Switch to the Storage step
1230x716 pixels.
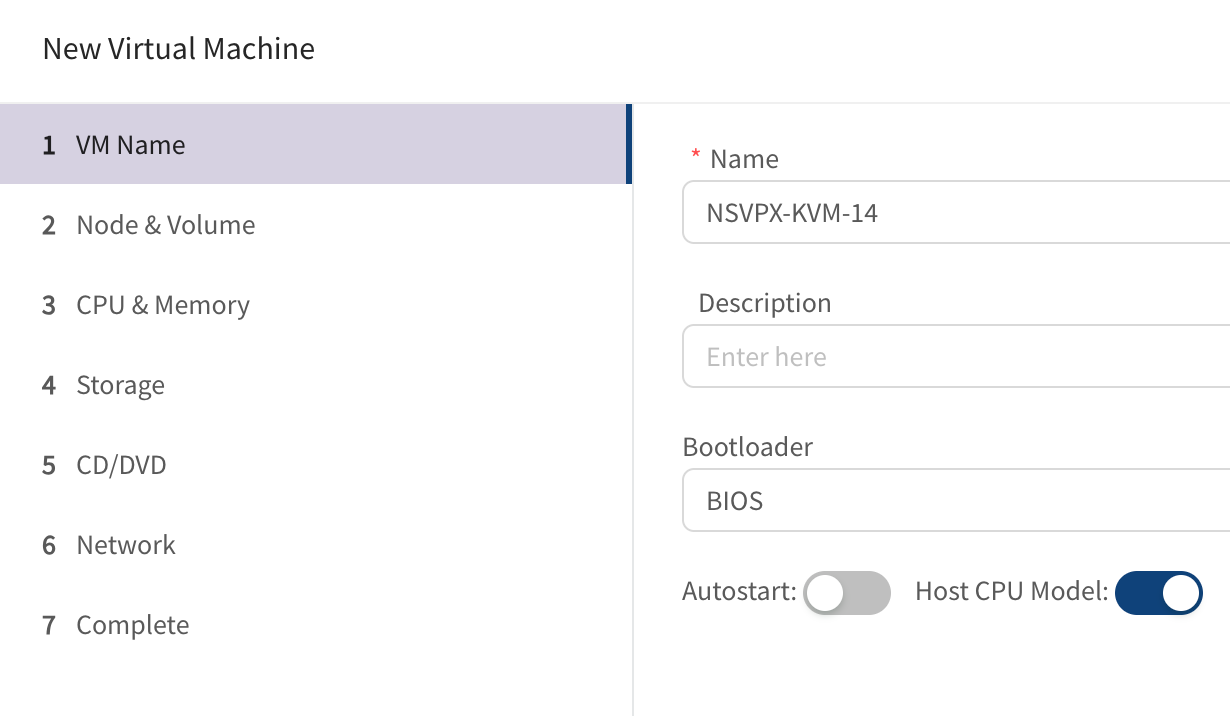[x=315, y=385]
